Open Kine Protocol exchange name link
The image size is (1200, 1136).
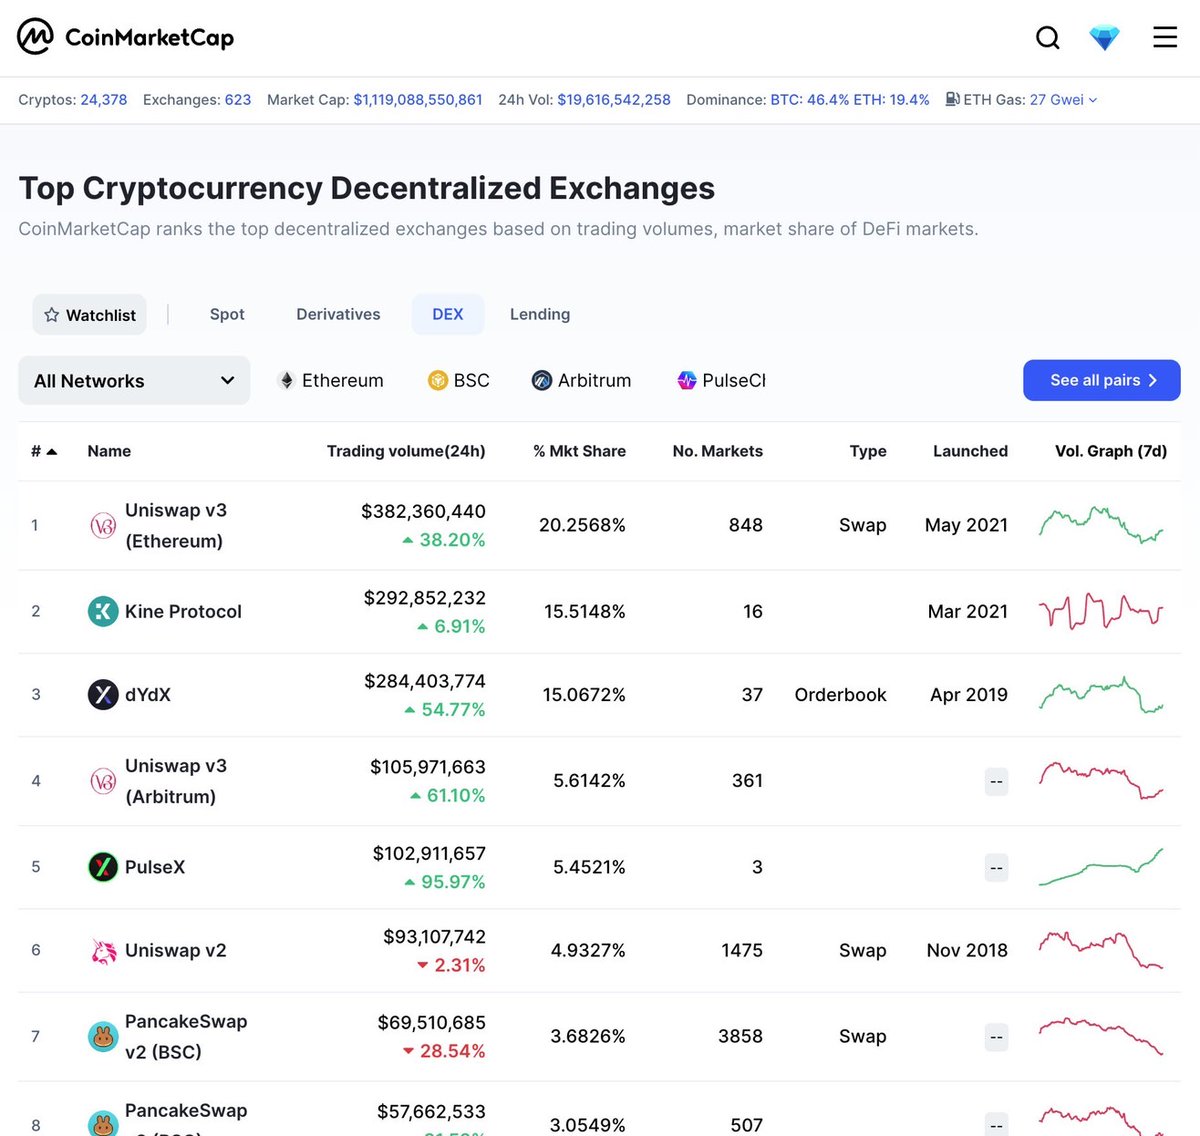pyautogui.click(x=183, y=611)
